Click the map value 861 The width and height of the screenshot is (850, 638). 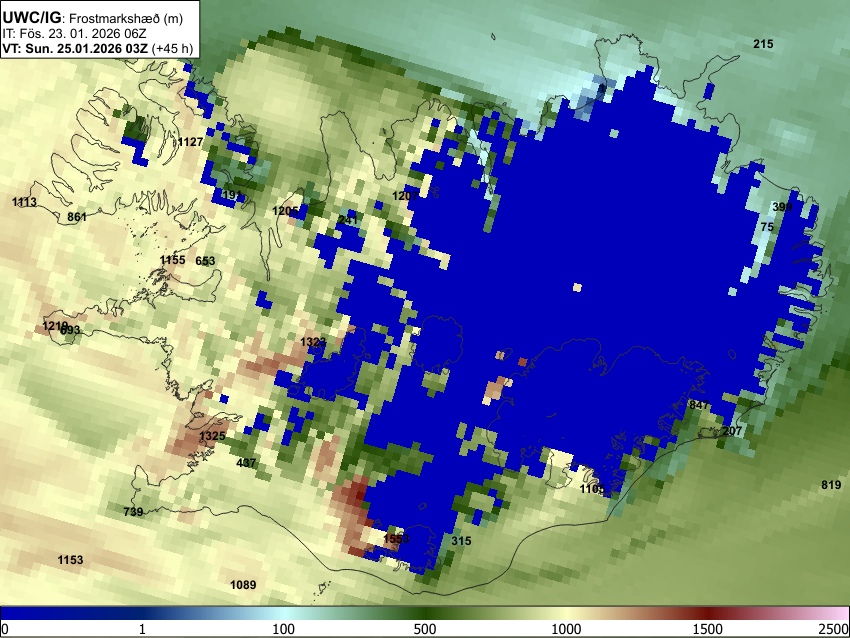(77, 217)
